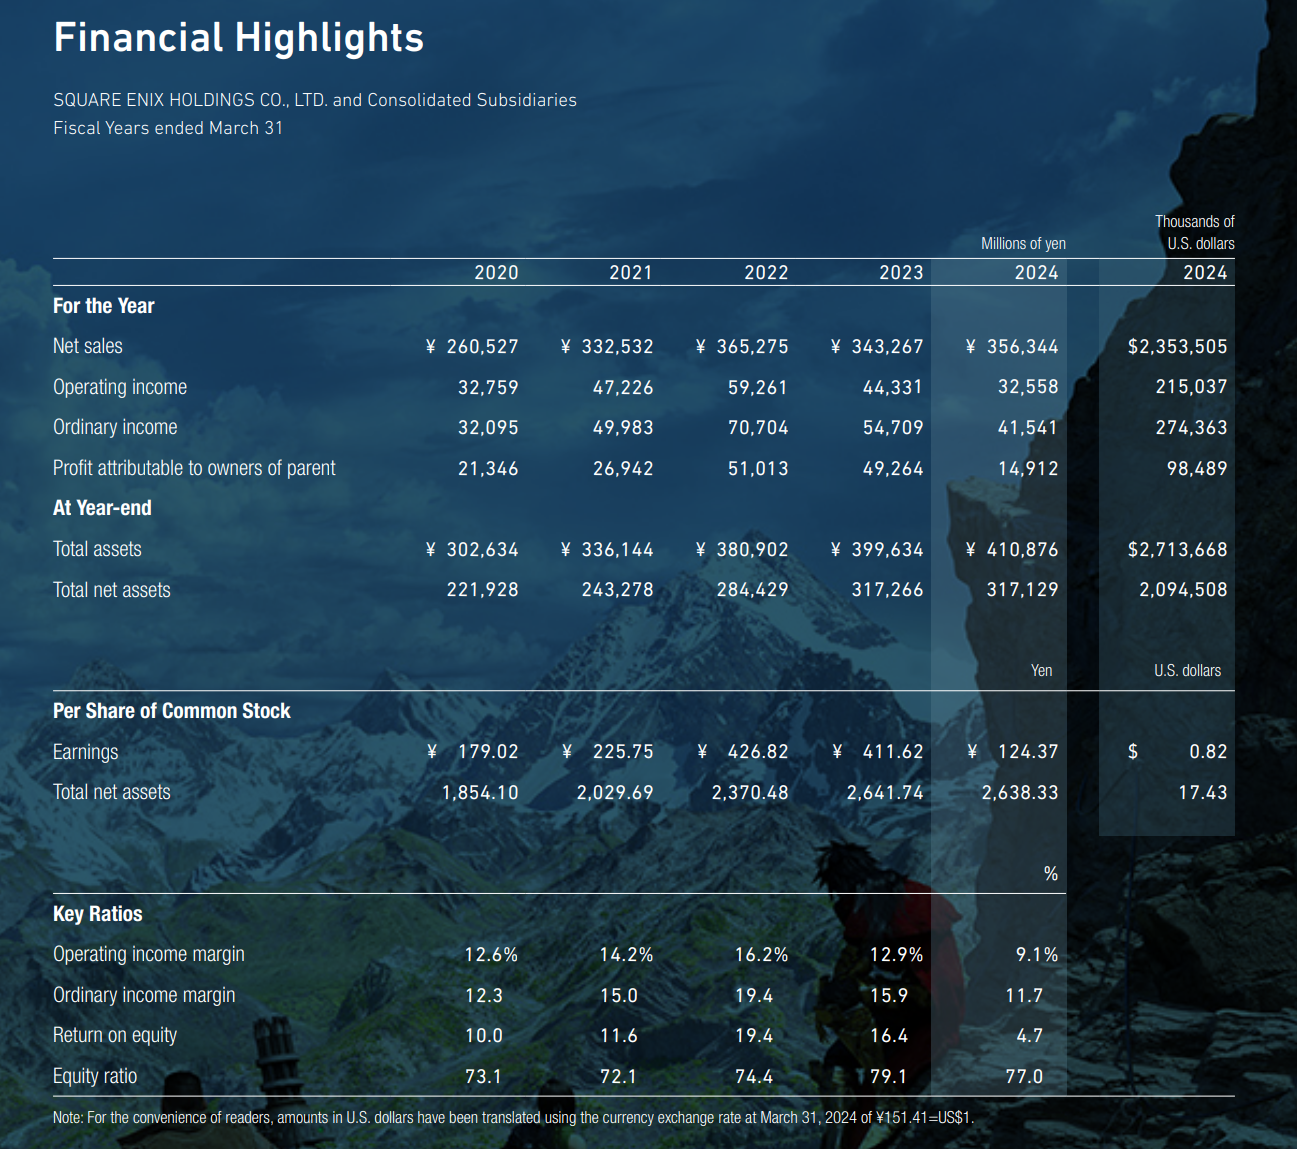The height and width of the screenshot is (1149, 1297).
Task: Click Profit attributable to owners of parent label
Action: point(194,468)
